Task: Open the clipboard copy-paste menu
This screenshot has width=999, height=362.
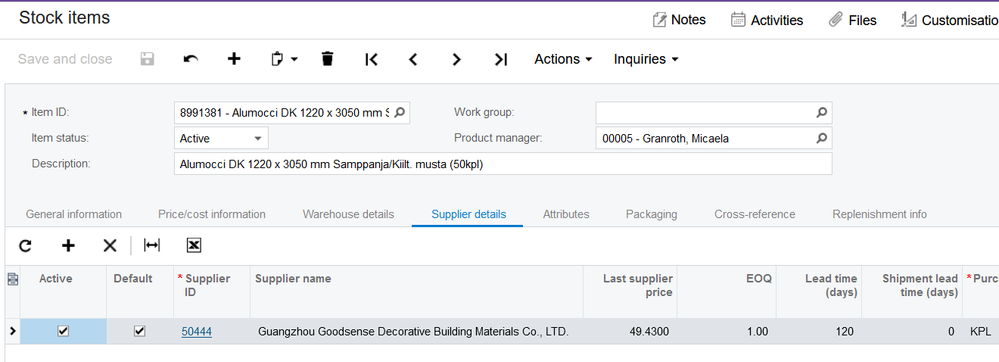Action: pyautogui.click(x=284, y=59)
